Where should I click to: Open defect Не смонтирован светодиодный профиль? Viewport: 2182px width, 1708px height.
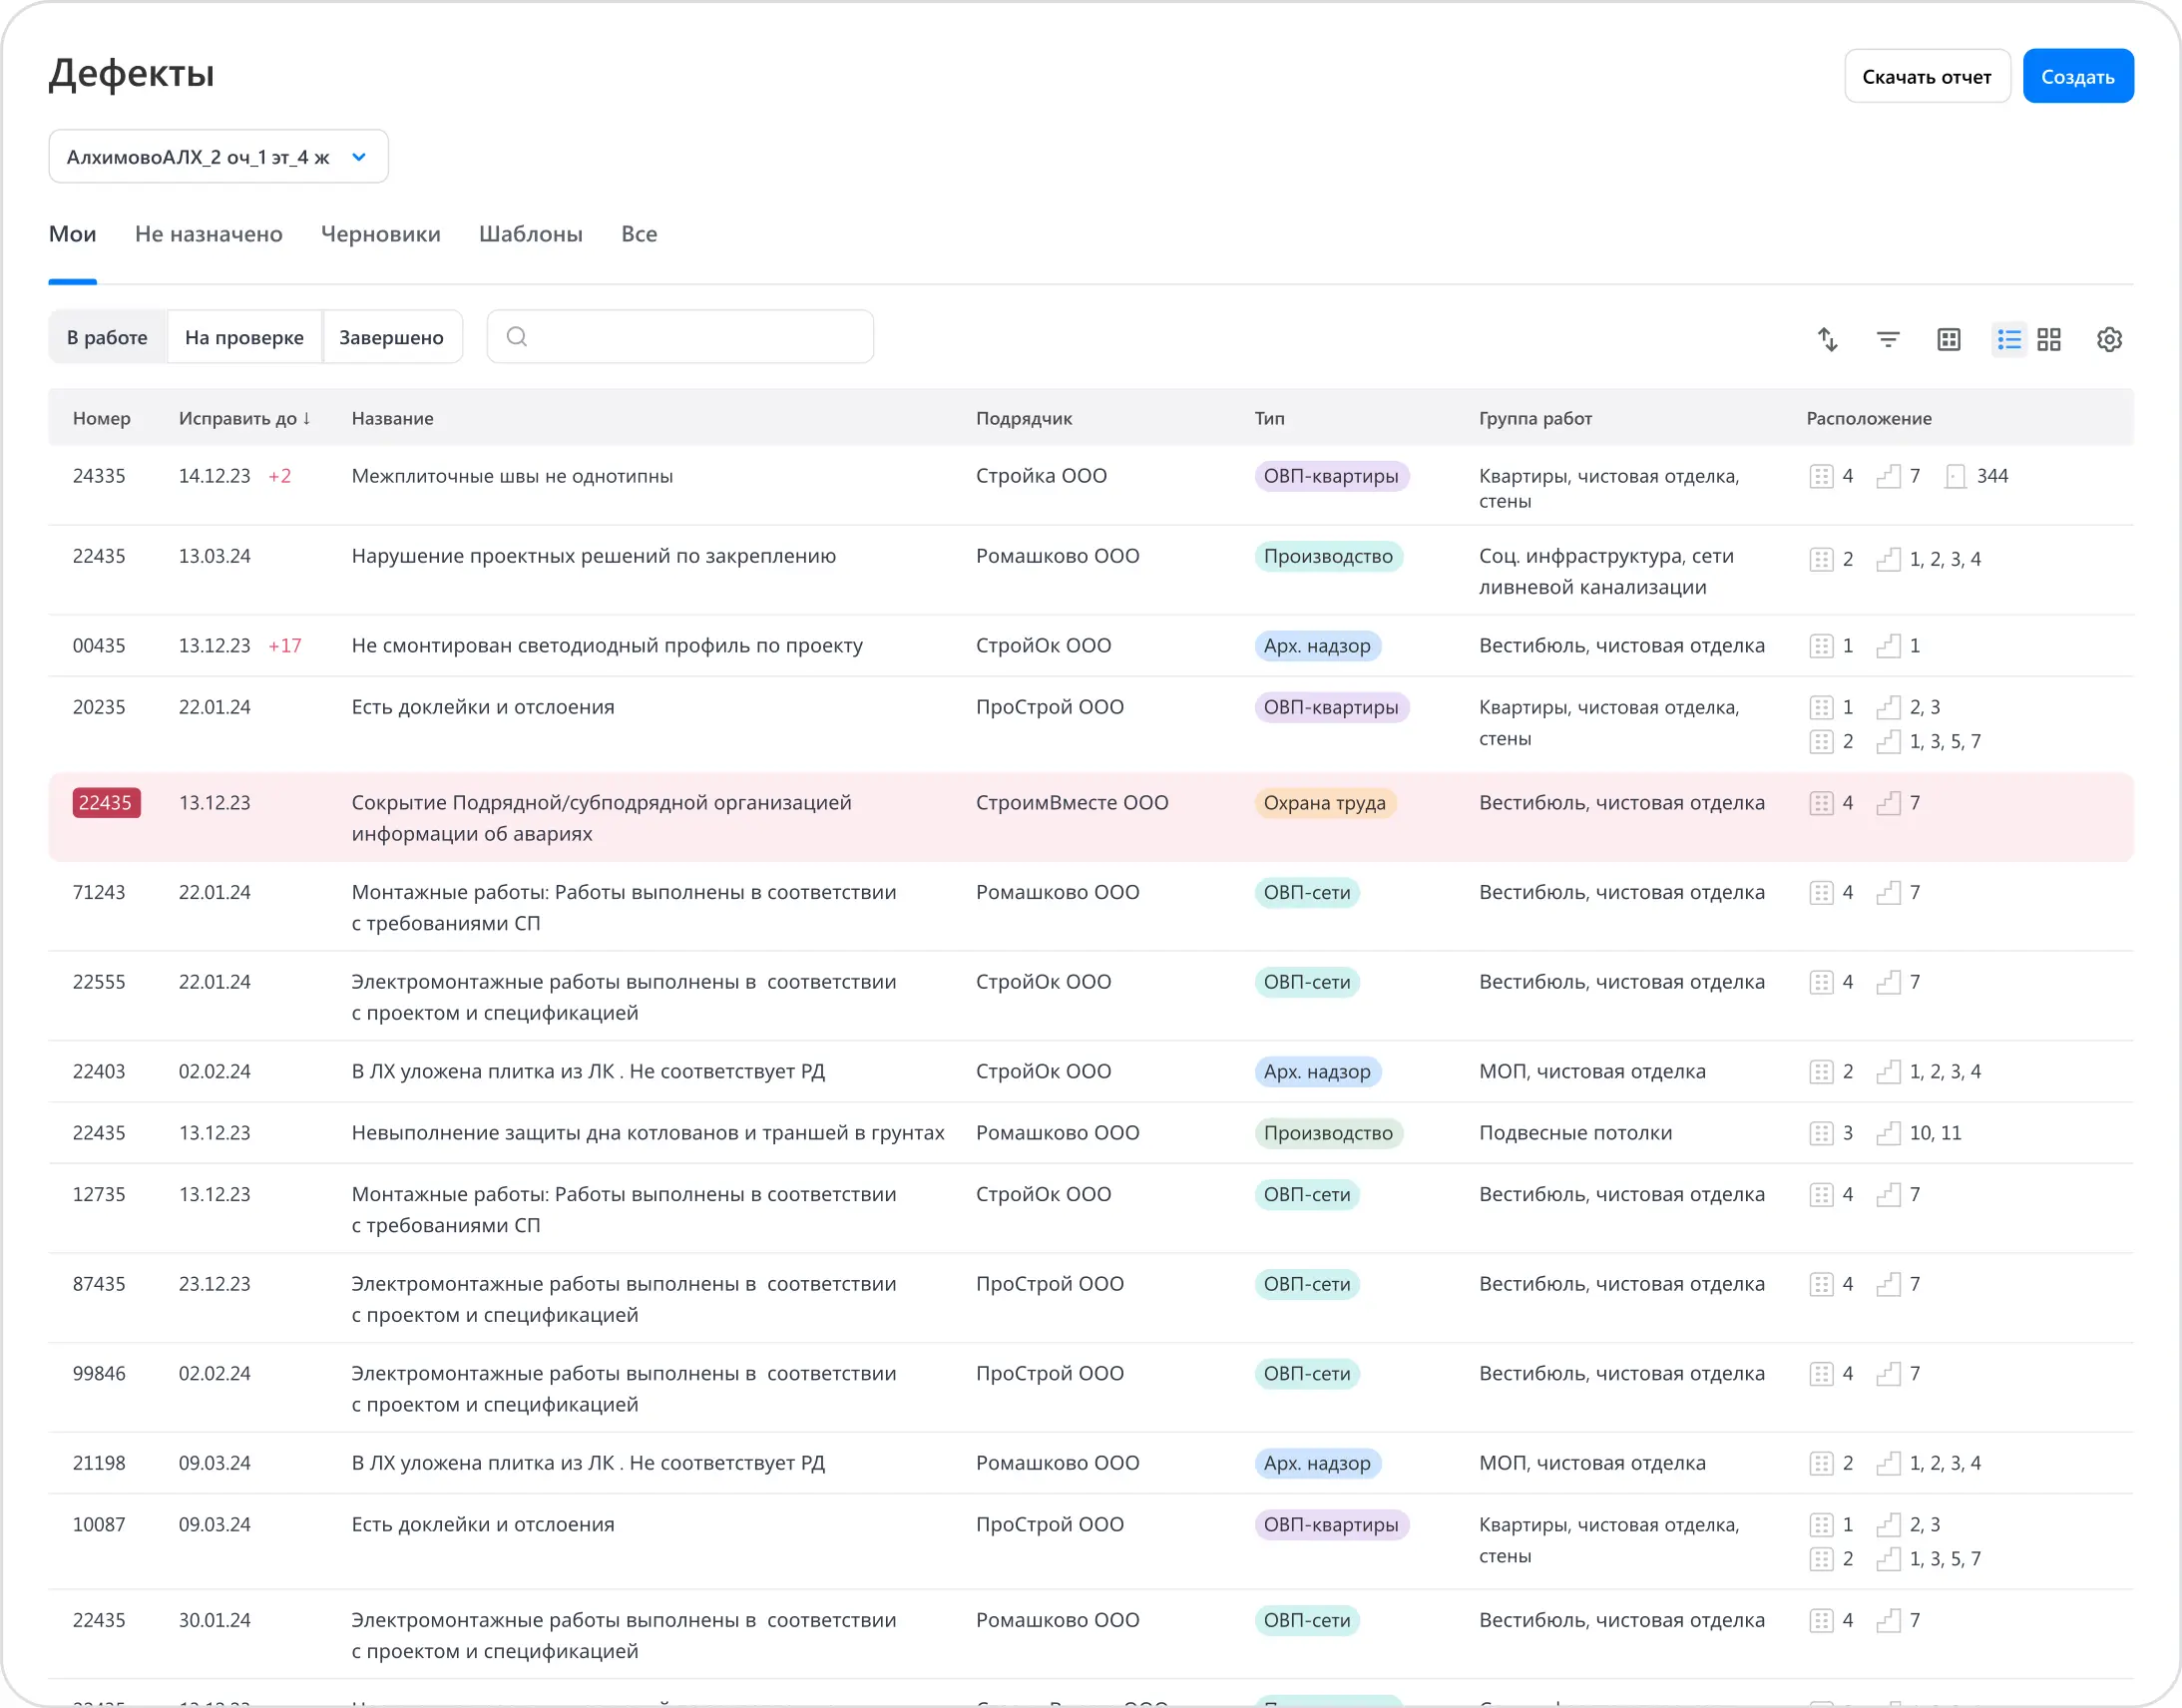(x=607, y=646)
